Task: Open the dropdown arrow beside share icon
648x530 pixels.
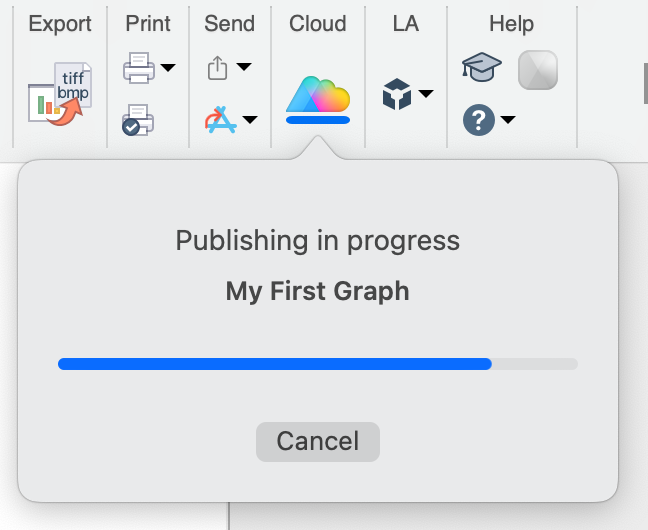Action: pos(244,68)
